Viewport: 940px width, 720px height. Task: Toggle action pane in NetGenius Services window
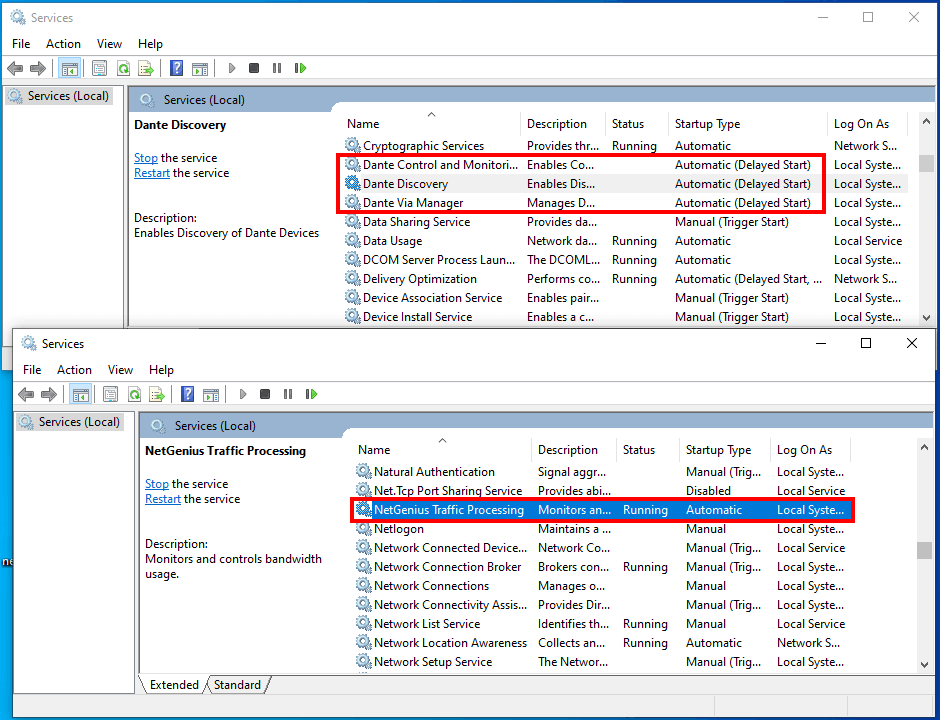211,394
